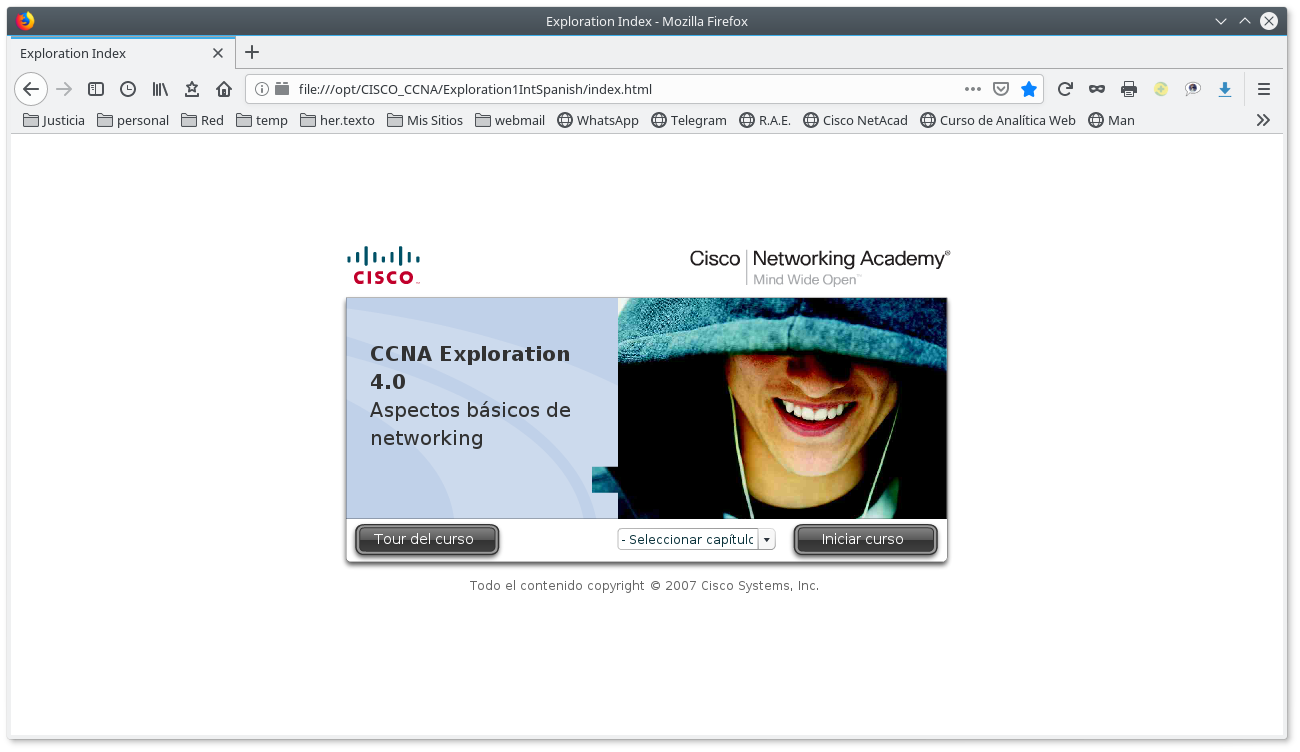This screenshot has width=1300, height=752.
Task: Open a new tab with plus button
Action: pyautogui.click(x=252, y=52)
